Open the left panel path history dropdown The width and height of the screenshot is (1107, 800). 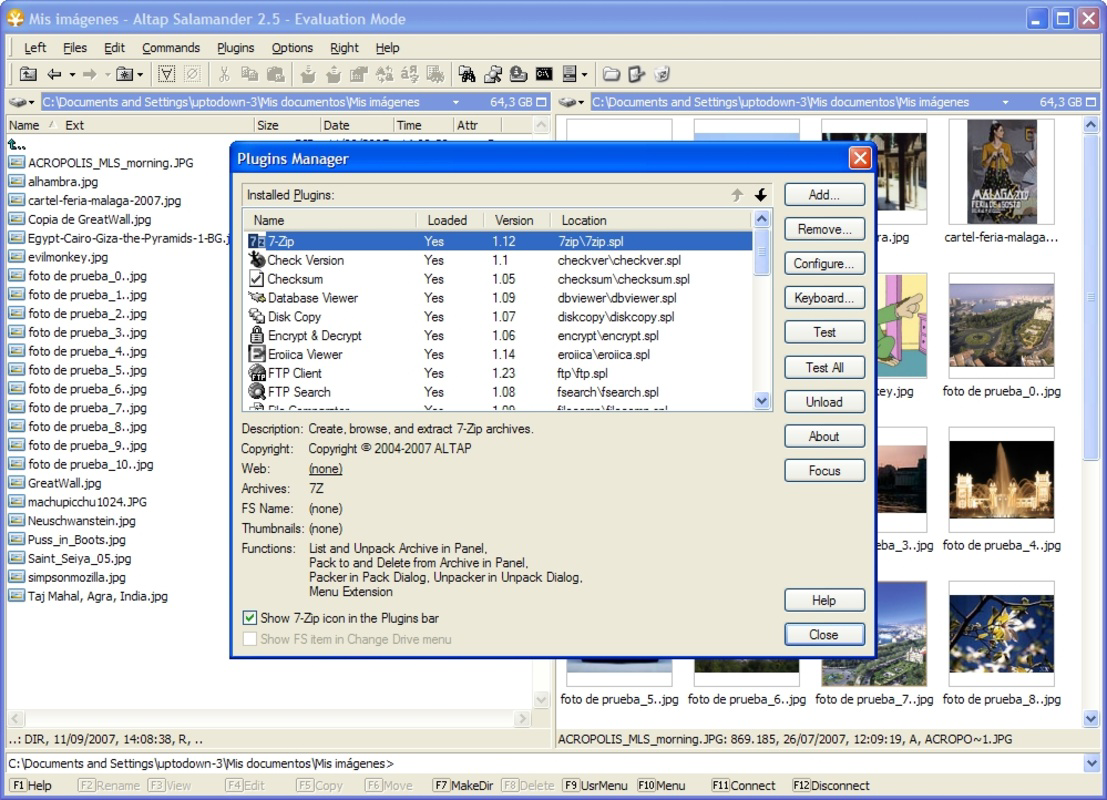pos(455,102)
